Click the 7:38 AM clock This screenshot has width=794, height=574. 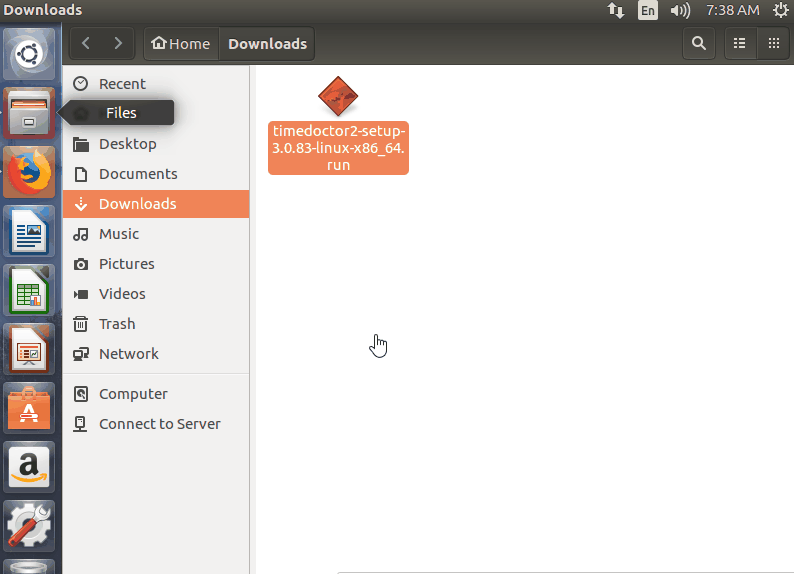[x=732, y=10]
